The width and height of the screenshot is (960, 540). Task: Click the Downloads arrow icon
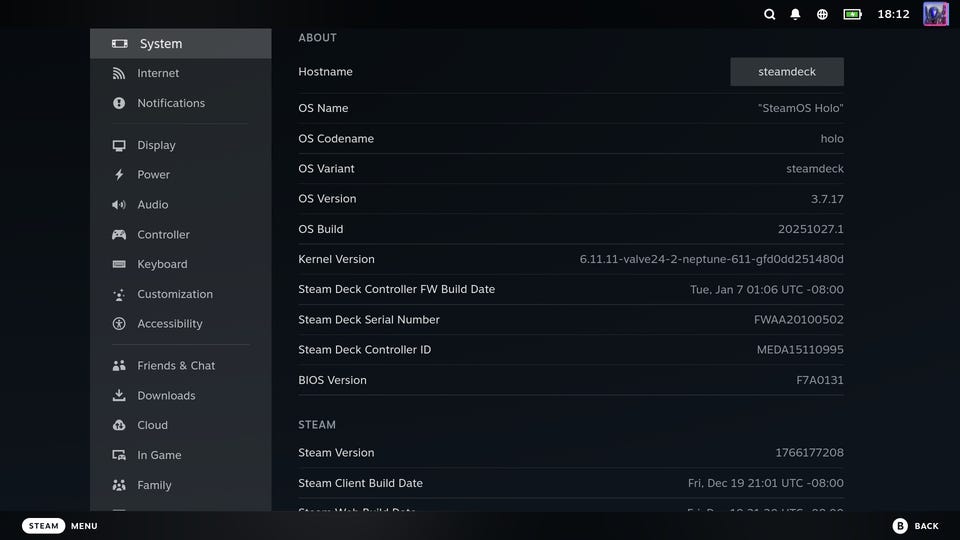[x=119, y=395]
